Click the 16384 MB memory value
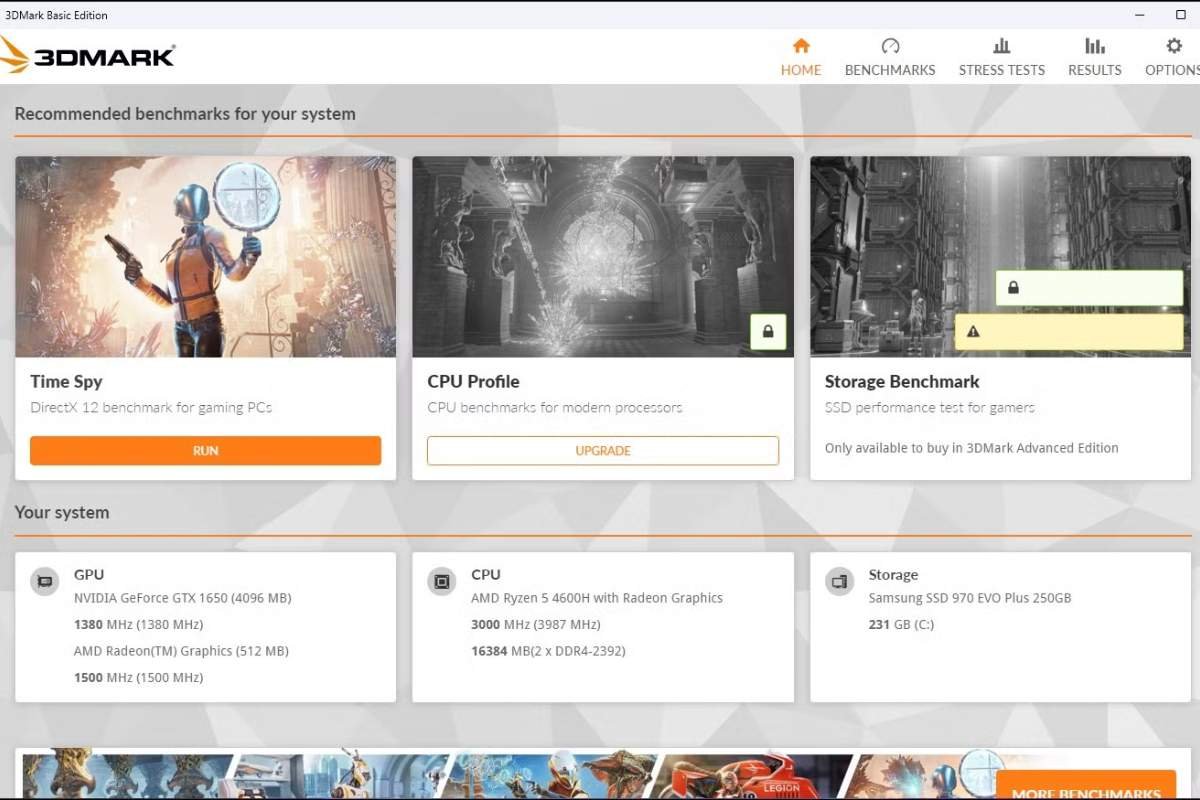Viewport: 1200px width, 800px height. click(x=548, y=651)
